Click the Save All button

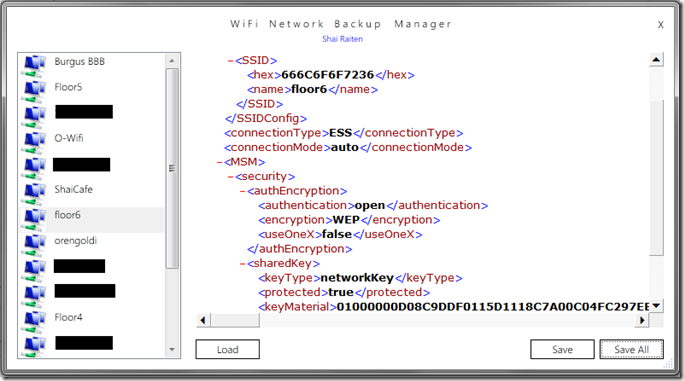tap(632, 349)
